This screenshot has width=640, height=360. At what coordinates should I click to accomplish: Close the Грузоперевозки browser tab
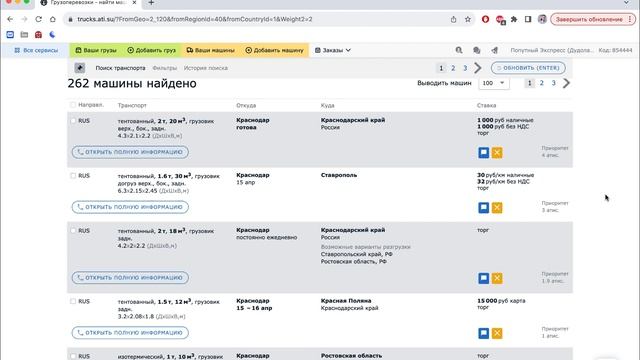[x=134, y=2]
